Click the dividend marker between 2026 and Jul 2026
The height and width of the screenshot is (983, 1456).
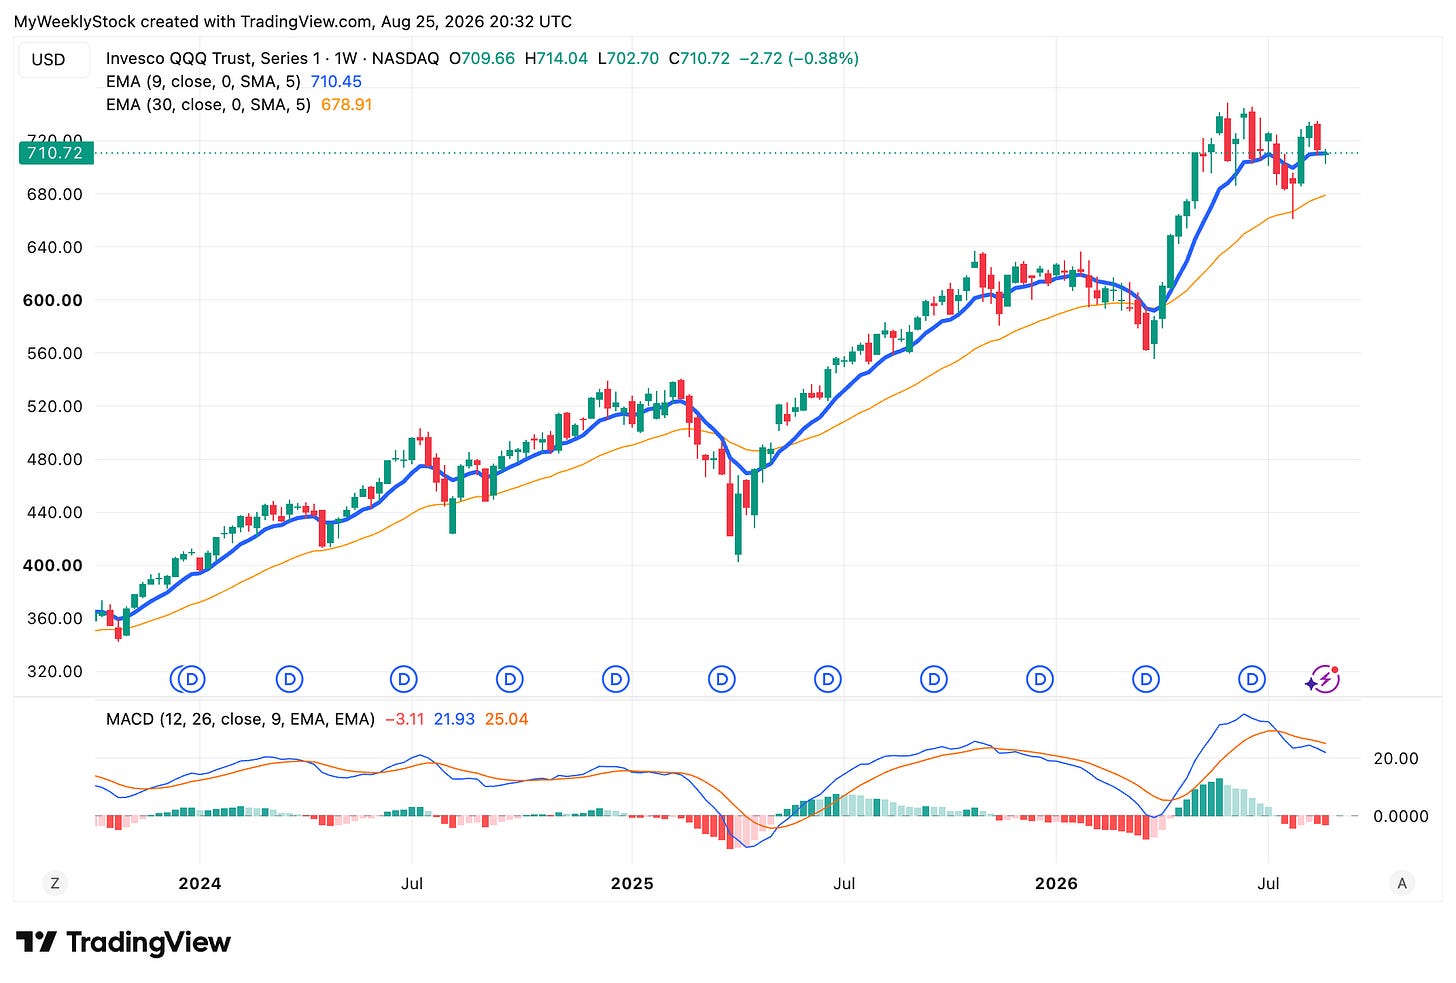1146,680
